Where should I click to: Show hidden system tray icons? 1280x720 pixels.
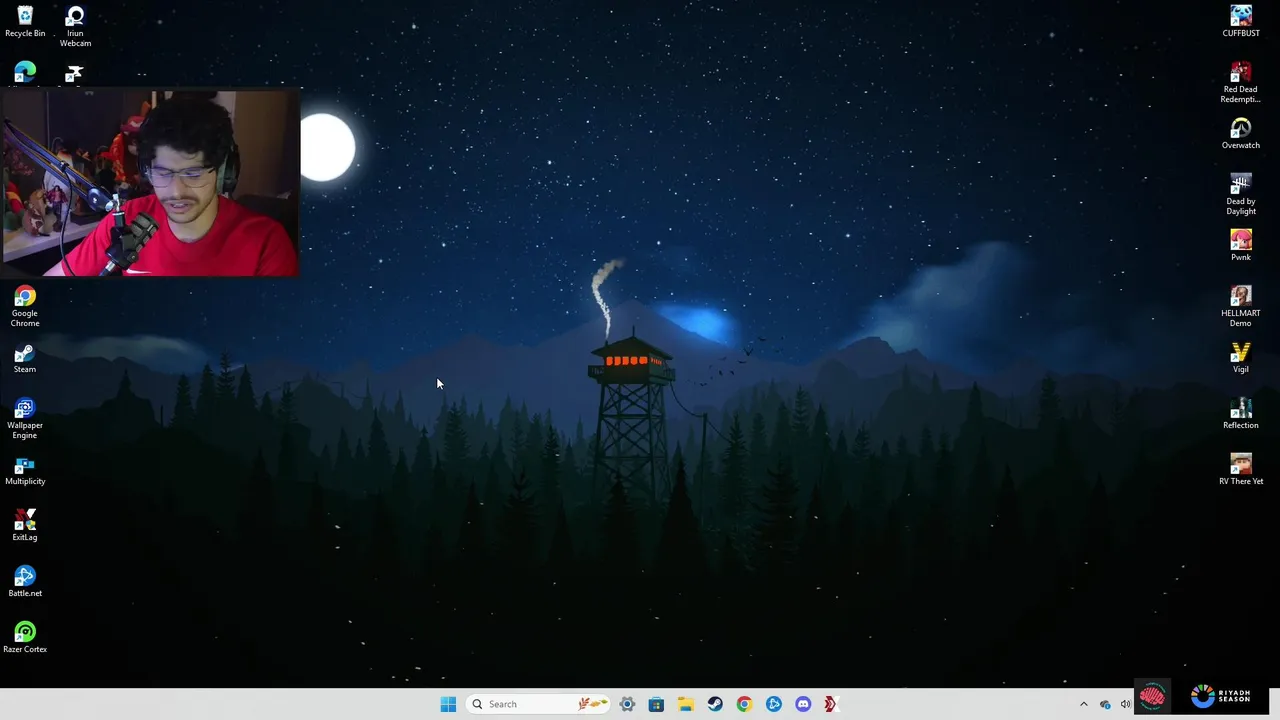tap(1083, 704)
